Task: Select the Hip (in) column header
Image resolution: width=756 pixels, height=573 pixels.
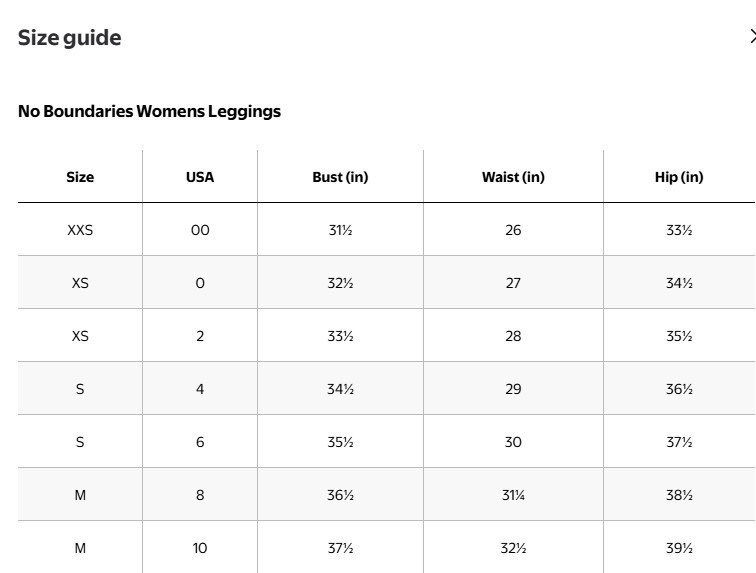Action: pos(679,177)
